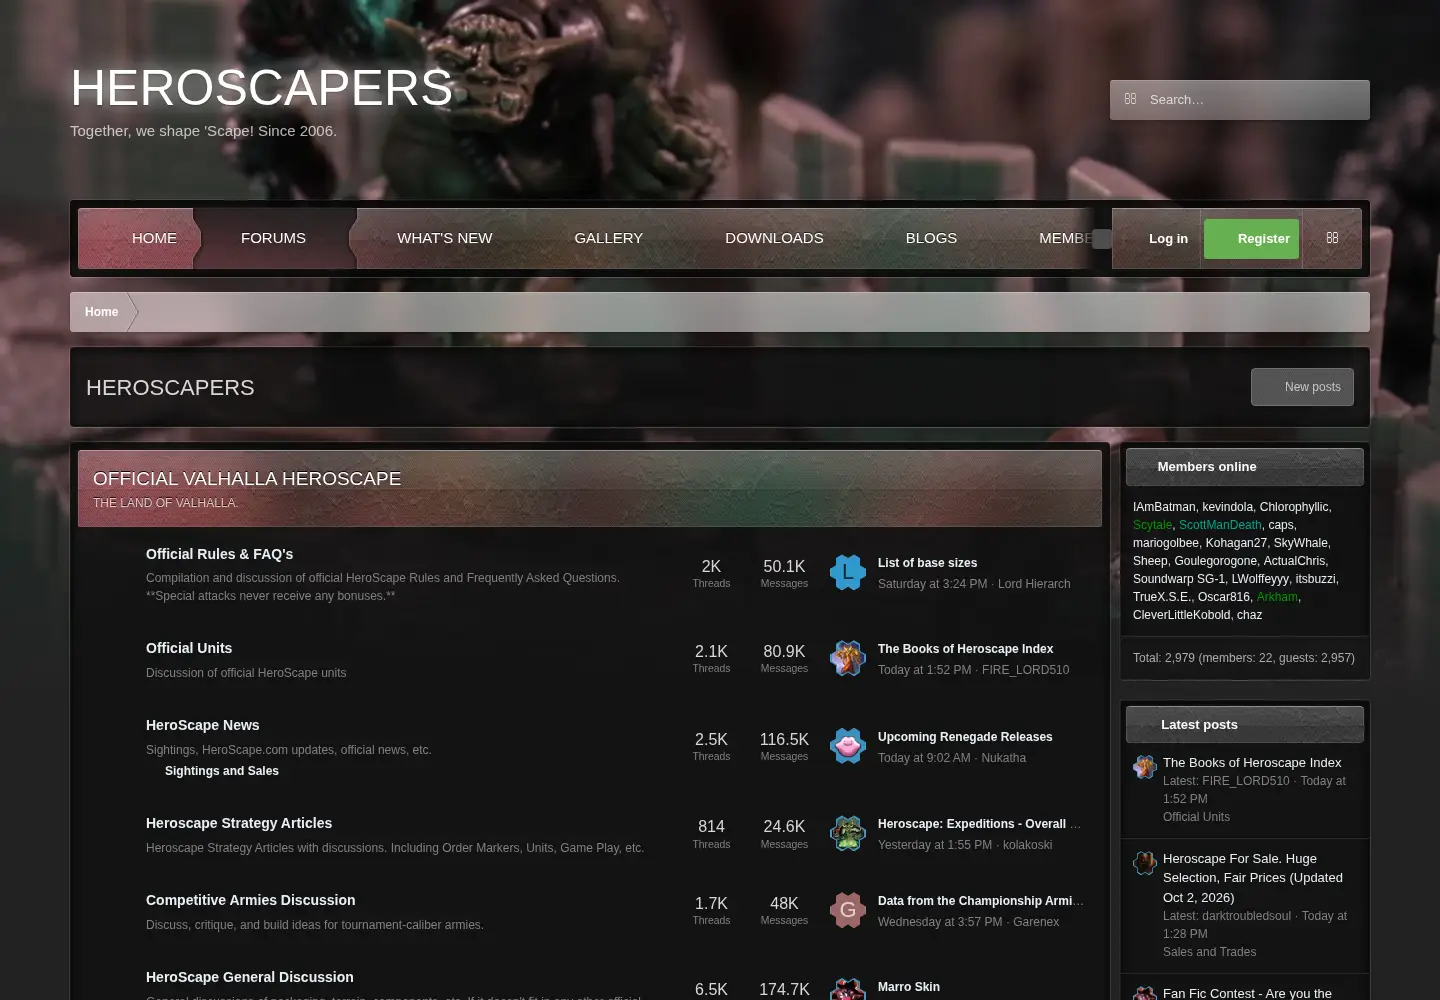Viewport: 1440px width, 1000px height.
Task: Open the Official Valhalla Heroscape category heading
Action: [247, 479]
